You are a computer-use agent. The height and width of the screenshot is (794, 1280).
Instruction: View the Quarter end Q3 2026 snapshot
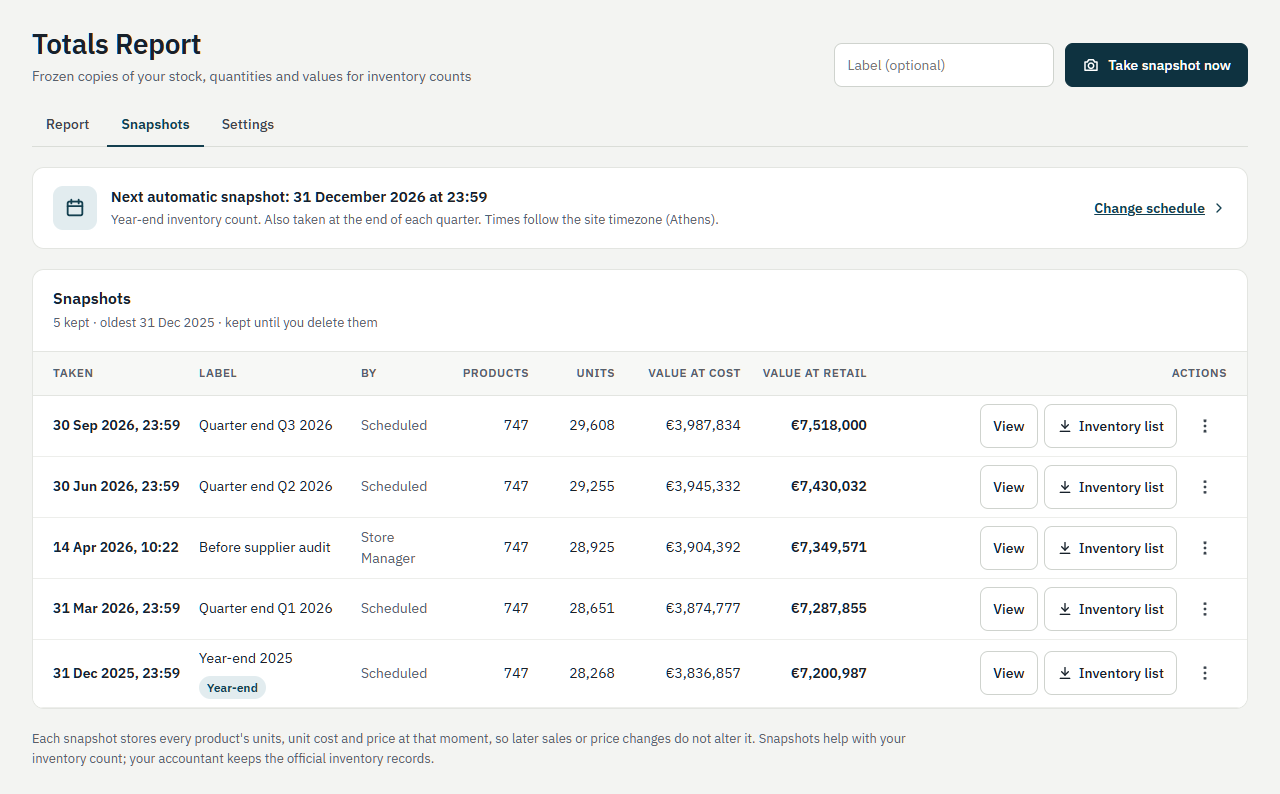[1009, 426]
